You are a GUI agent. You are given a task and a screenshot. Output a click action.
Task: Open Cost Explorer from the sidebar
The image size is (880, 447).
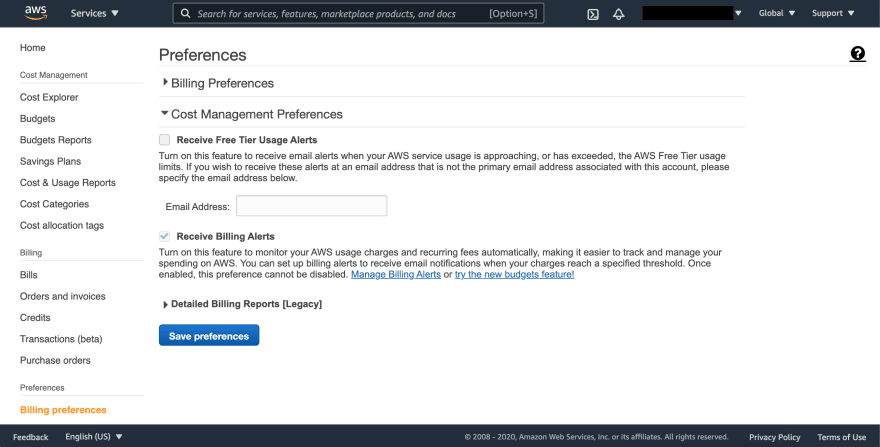[x=49, y=97]
